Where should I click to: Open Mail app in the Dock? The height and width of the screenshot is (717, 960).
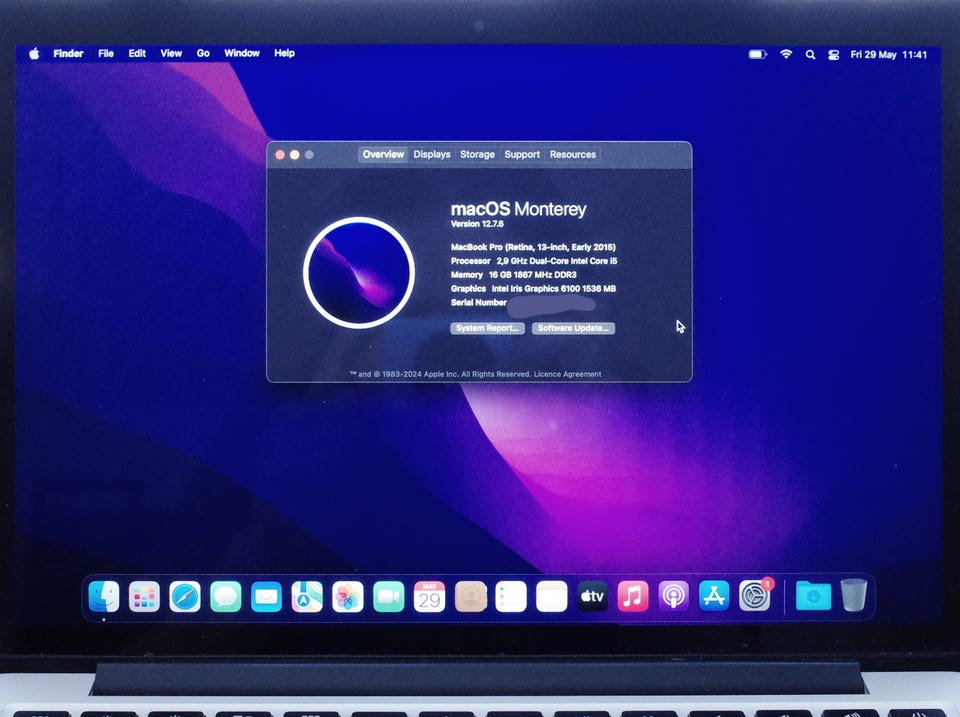click(266, 596)
